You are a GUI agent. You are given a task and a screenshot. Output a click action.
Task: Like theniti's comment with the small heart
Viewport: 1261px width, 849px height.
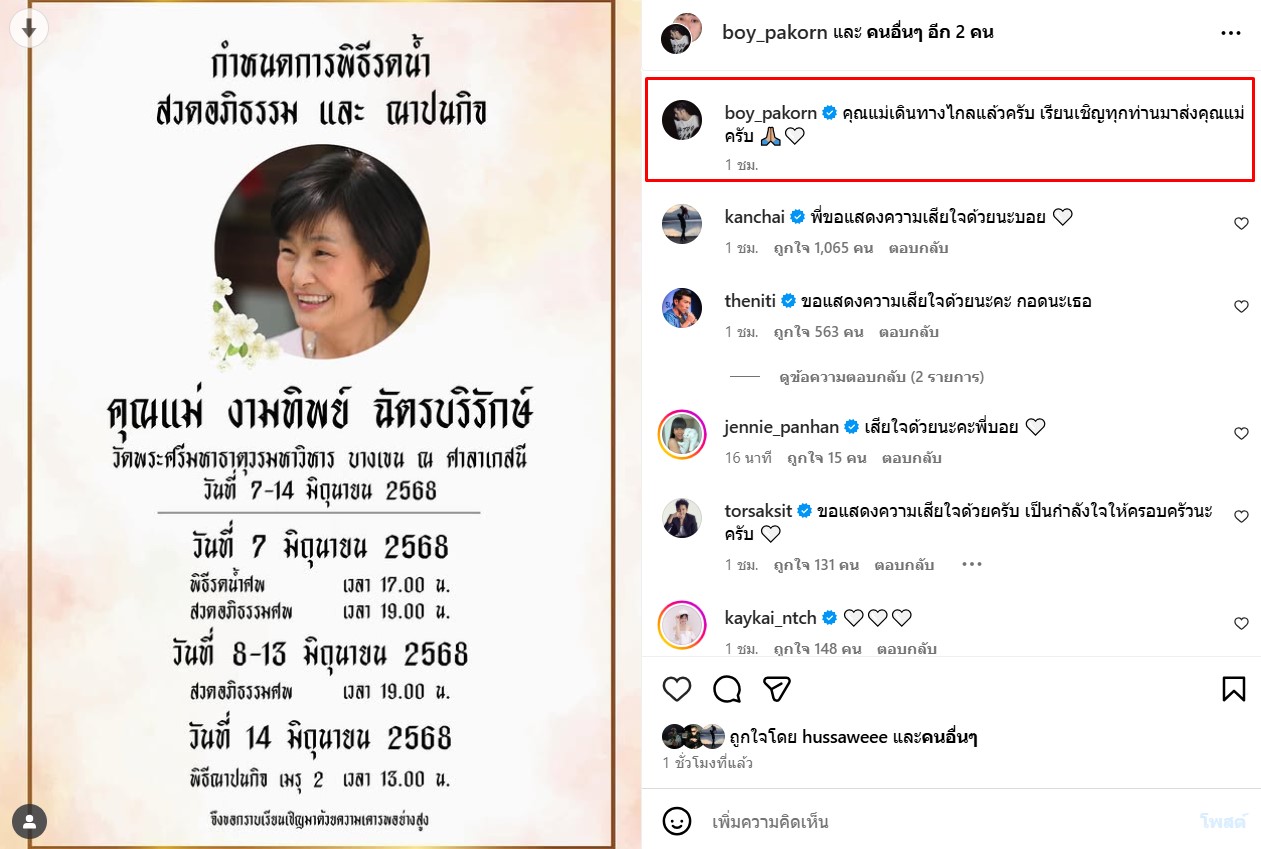1241,307
